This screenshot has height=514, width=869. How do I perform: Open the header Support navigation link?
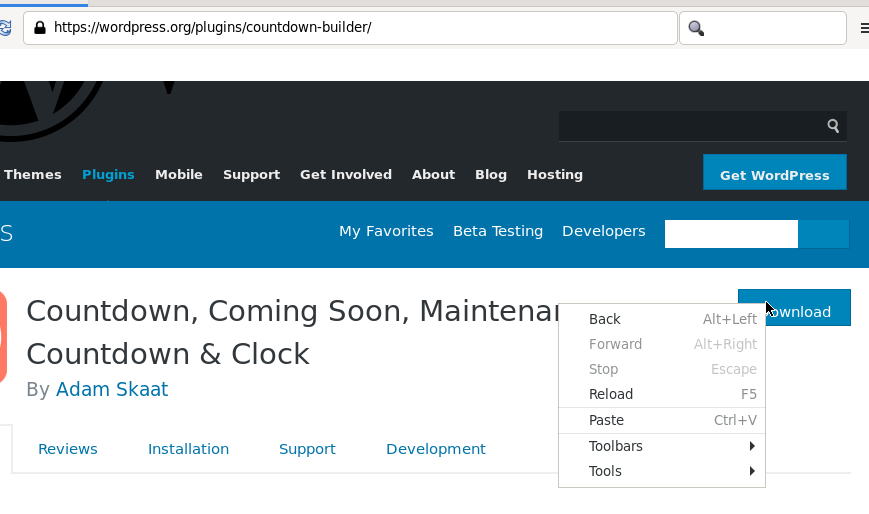tap(252, 175)
